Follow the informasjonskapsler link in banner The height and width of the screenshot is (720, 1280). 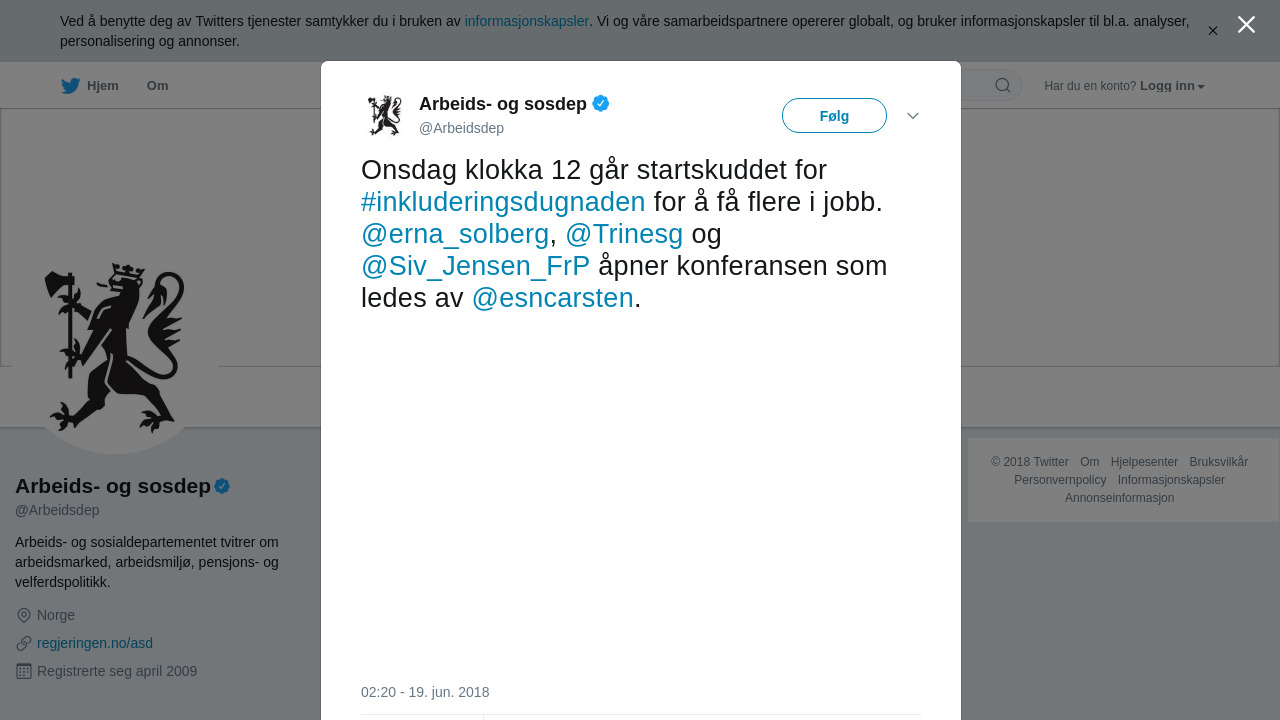527,21
